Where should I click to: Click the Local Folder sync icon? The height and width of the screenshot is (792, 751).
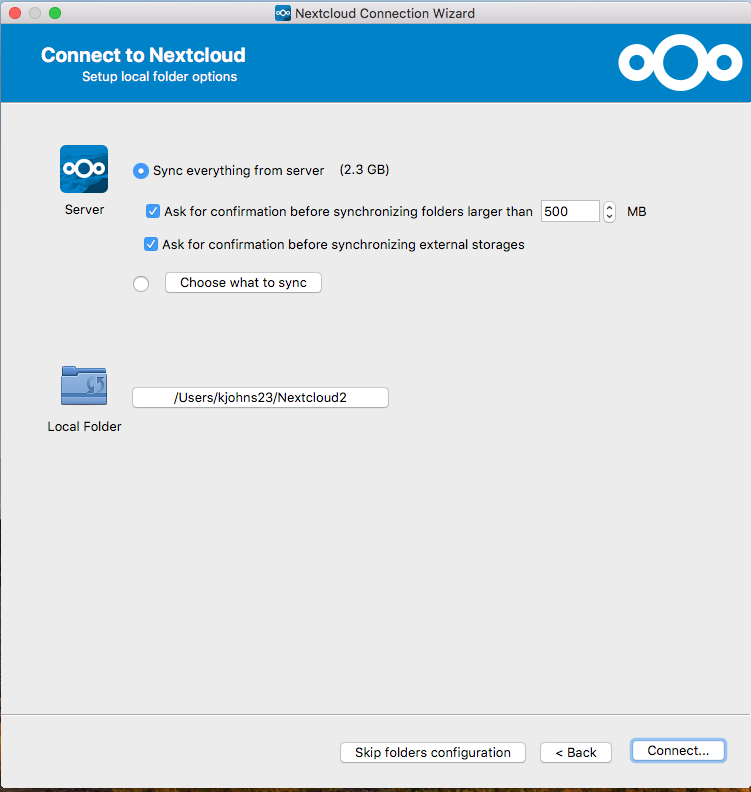click(84, 386)
